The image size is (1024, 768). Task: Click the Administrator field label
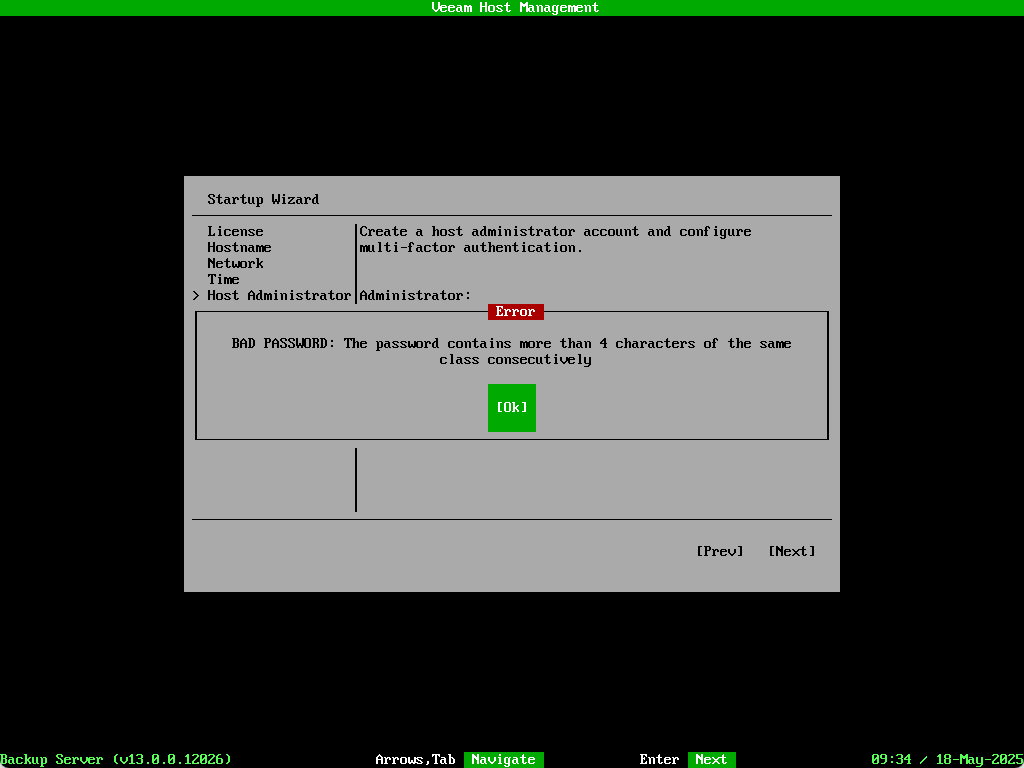[x=415, y=295]
